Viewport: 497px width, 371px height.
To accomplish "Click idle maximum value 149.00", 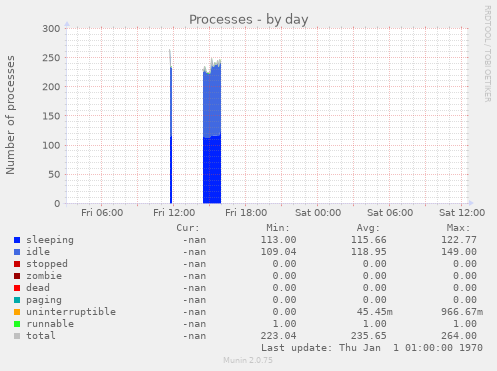I will pos(459,252).
